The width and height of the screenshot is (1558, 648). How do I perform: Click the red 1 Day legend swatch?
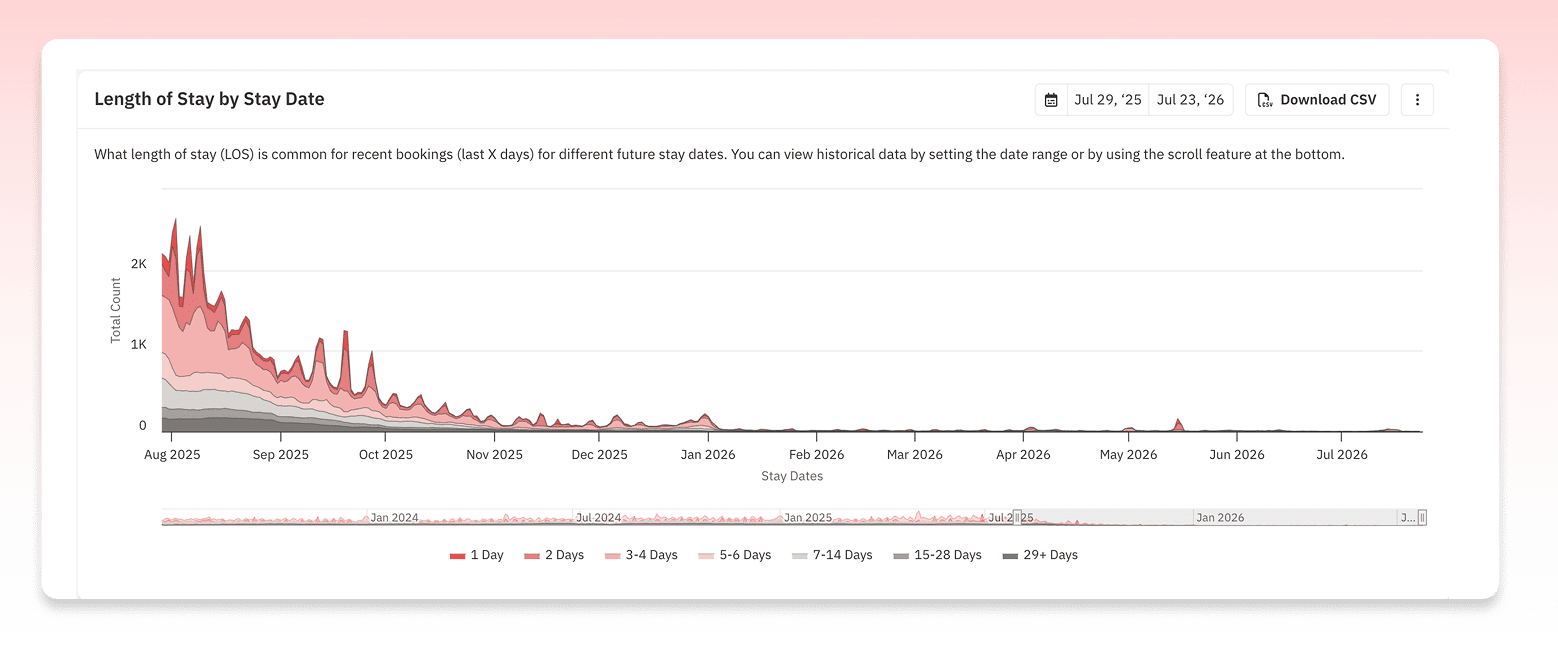(x=458, y=555)
